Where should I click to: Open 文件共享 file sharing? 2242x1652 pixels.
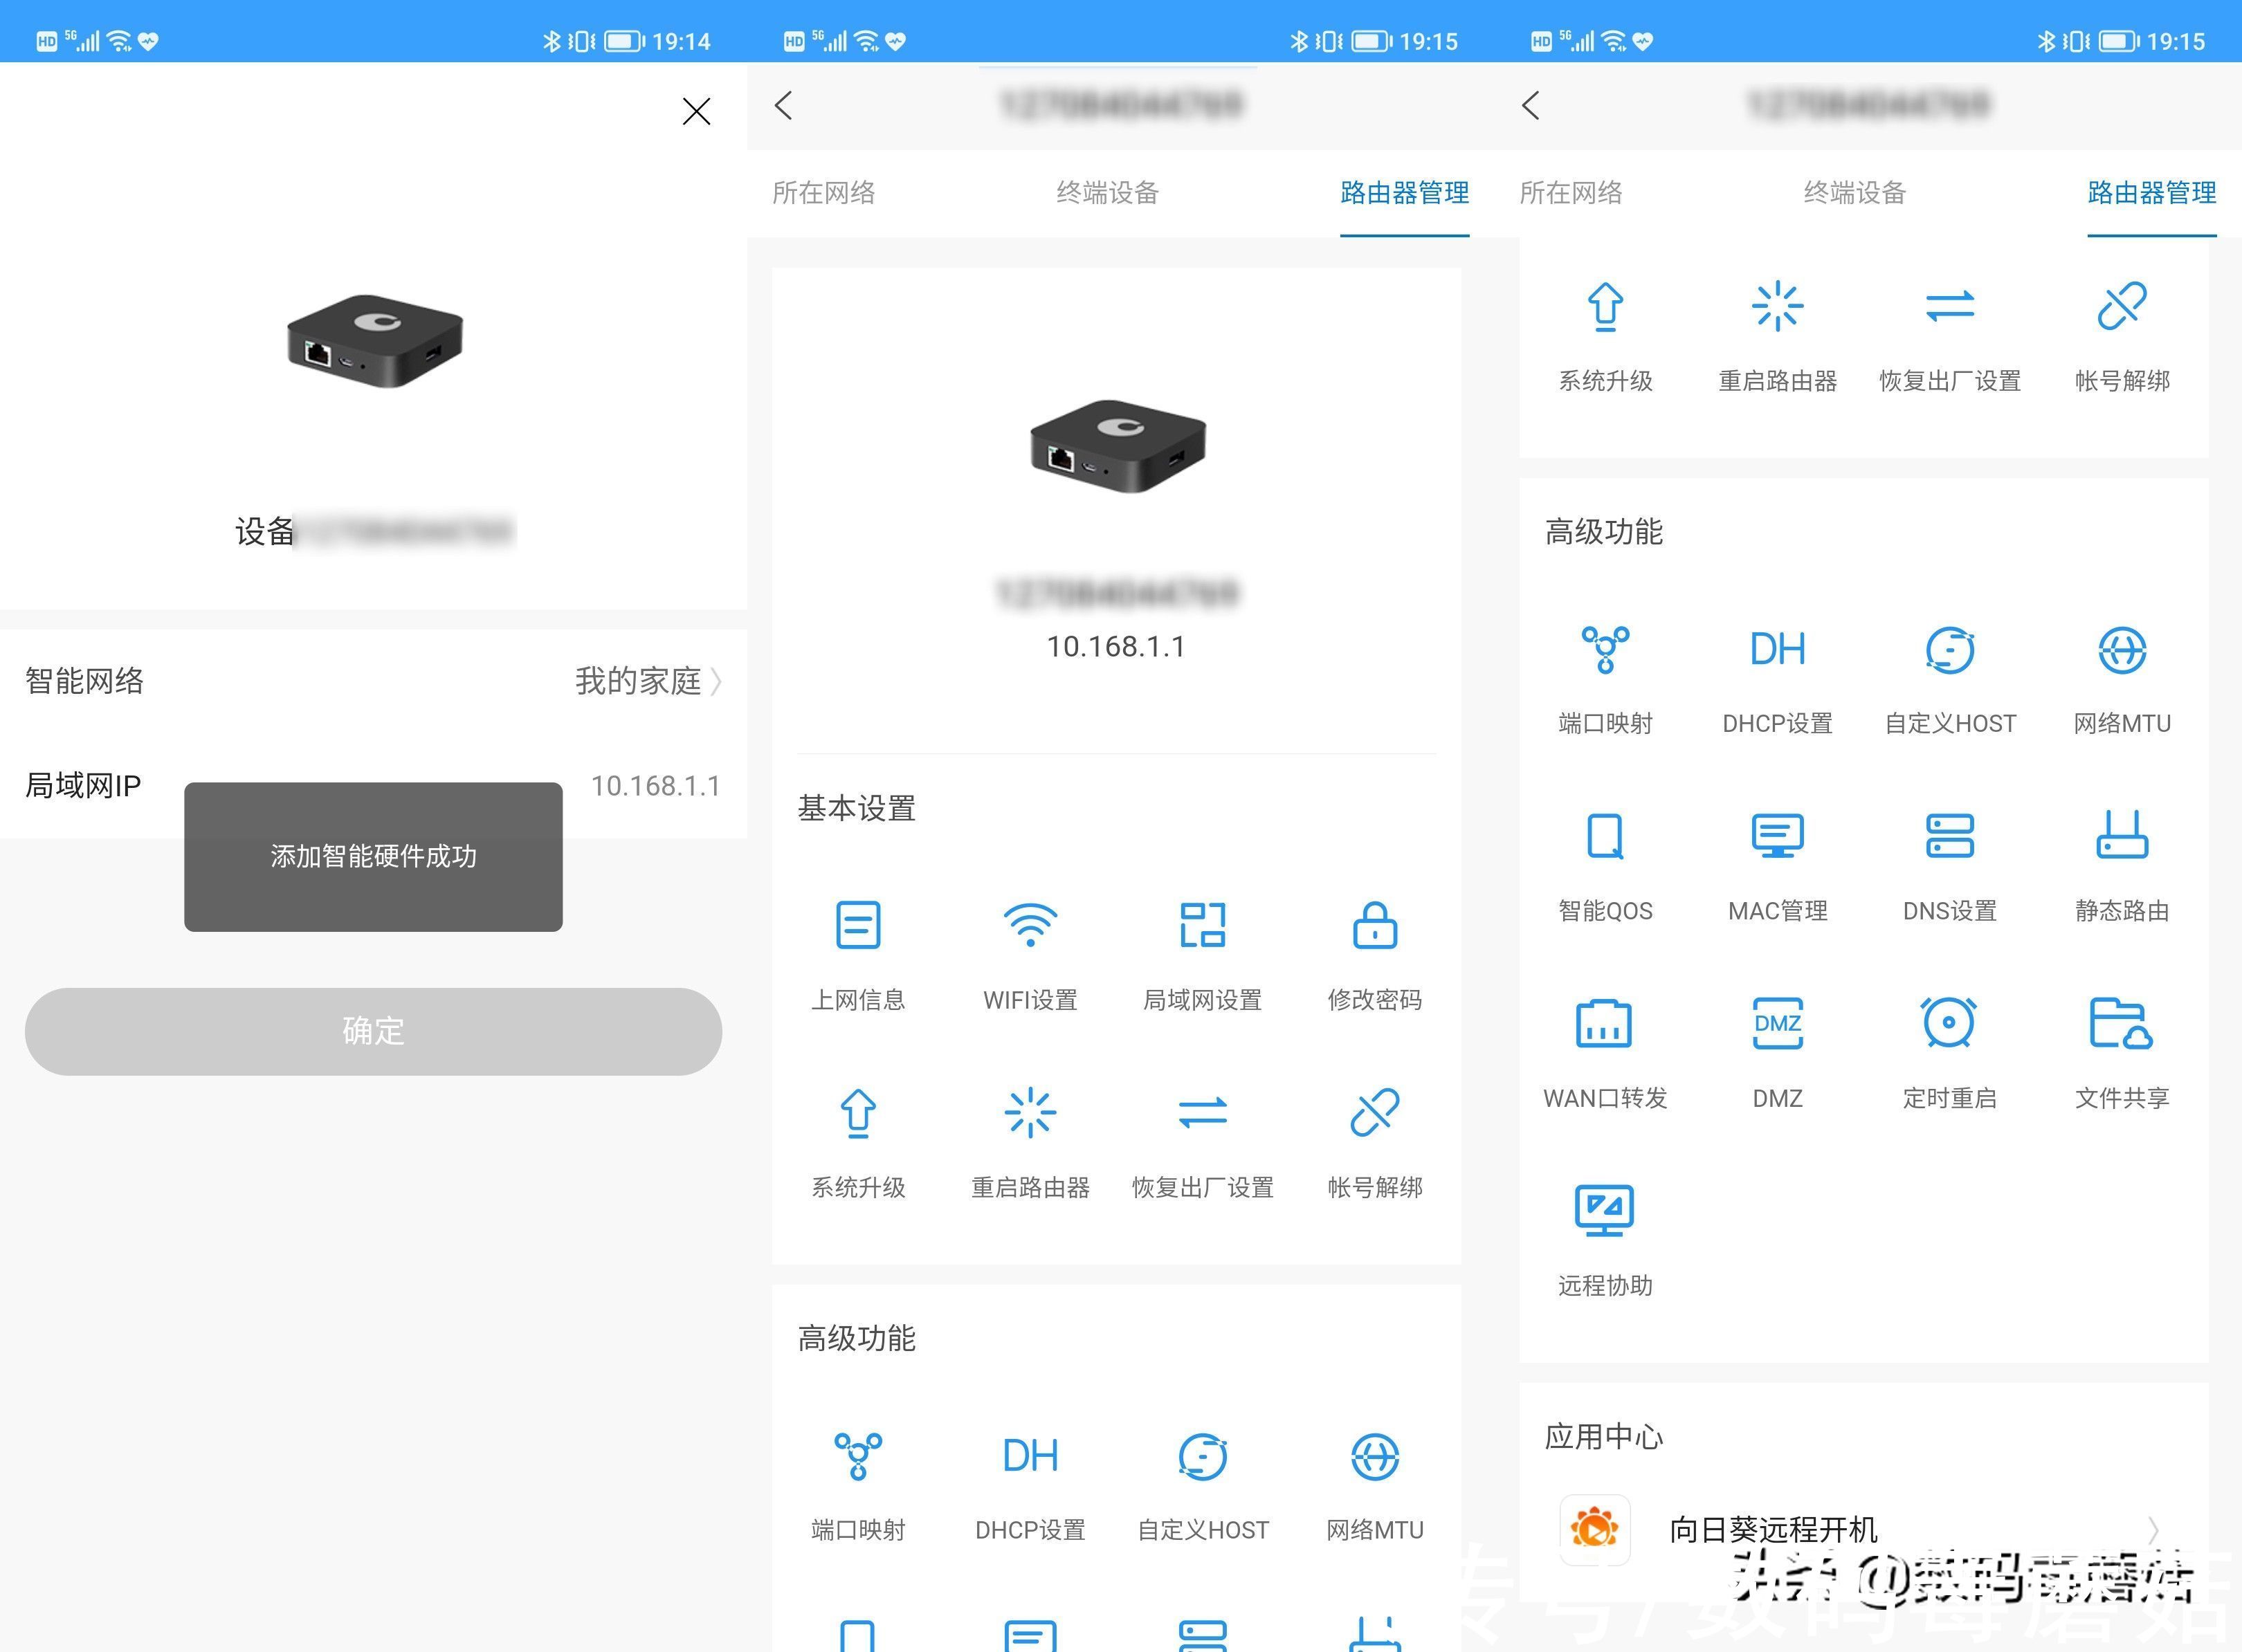click(2121, 1054)
